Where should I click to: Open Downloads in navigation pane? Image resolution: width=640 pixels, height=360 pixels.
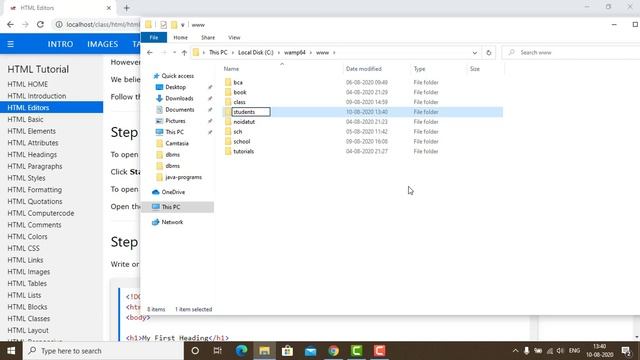[179, 98]
